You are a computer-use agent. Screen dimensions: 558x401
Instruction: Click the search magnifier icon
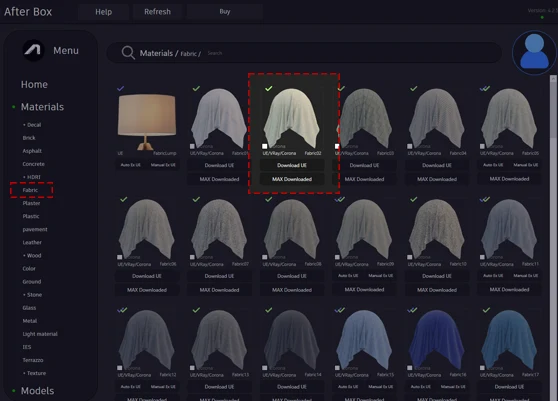click(128, 53)
